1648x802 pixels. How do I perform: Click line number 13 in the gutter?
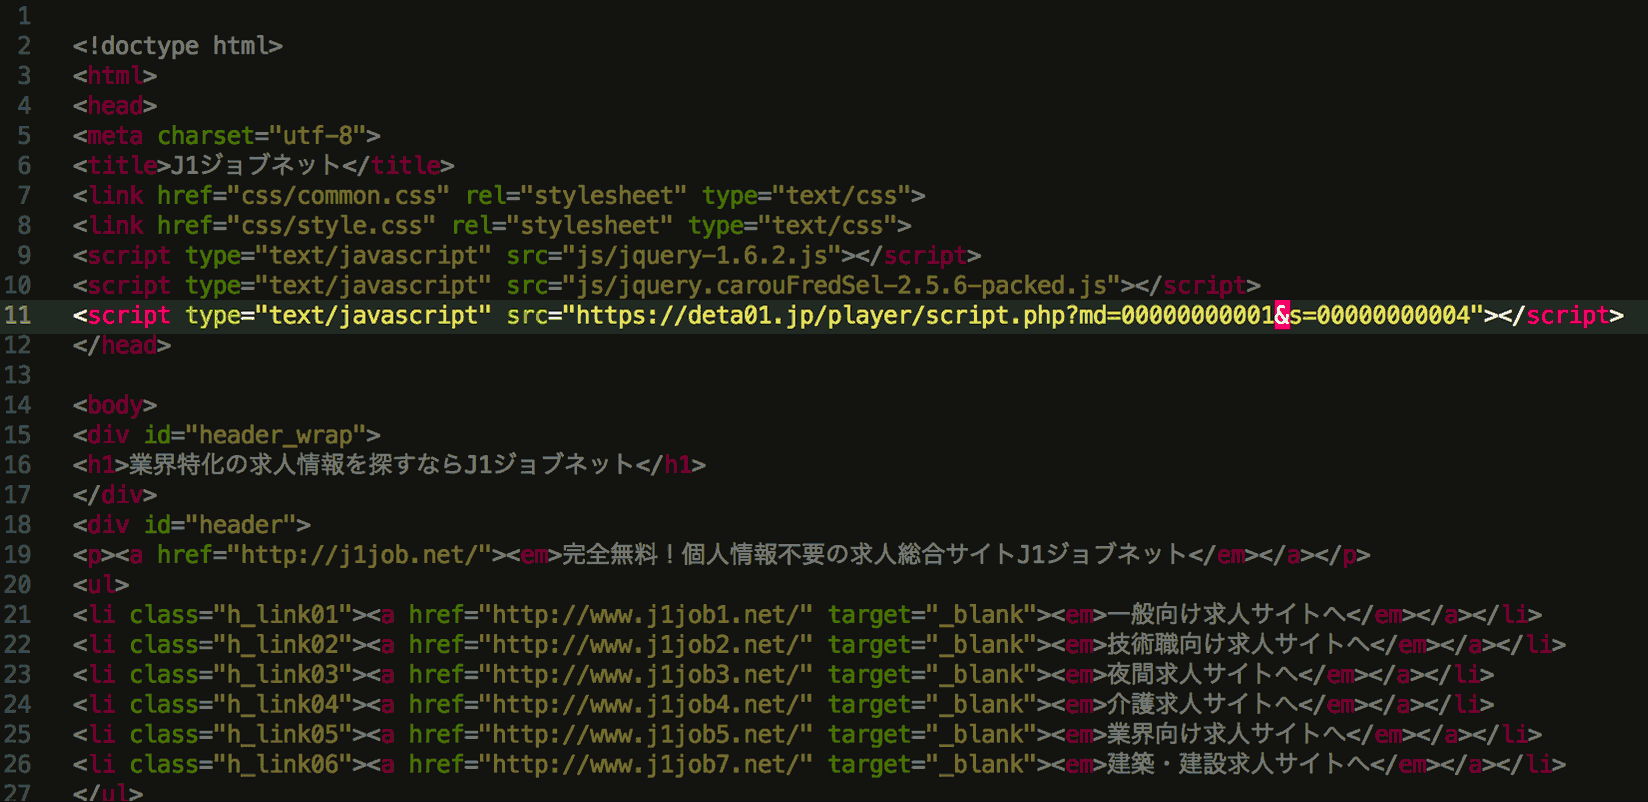17,375
